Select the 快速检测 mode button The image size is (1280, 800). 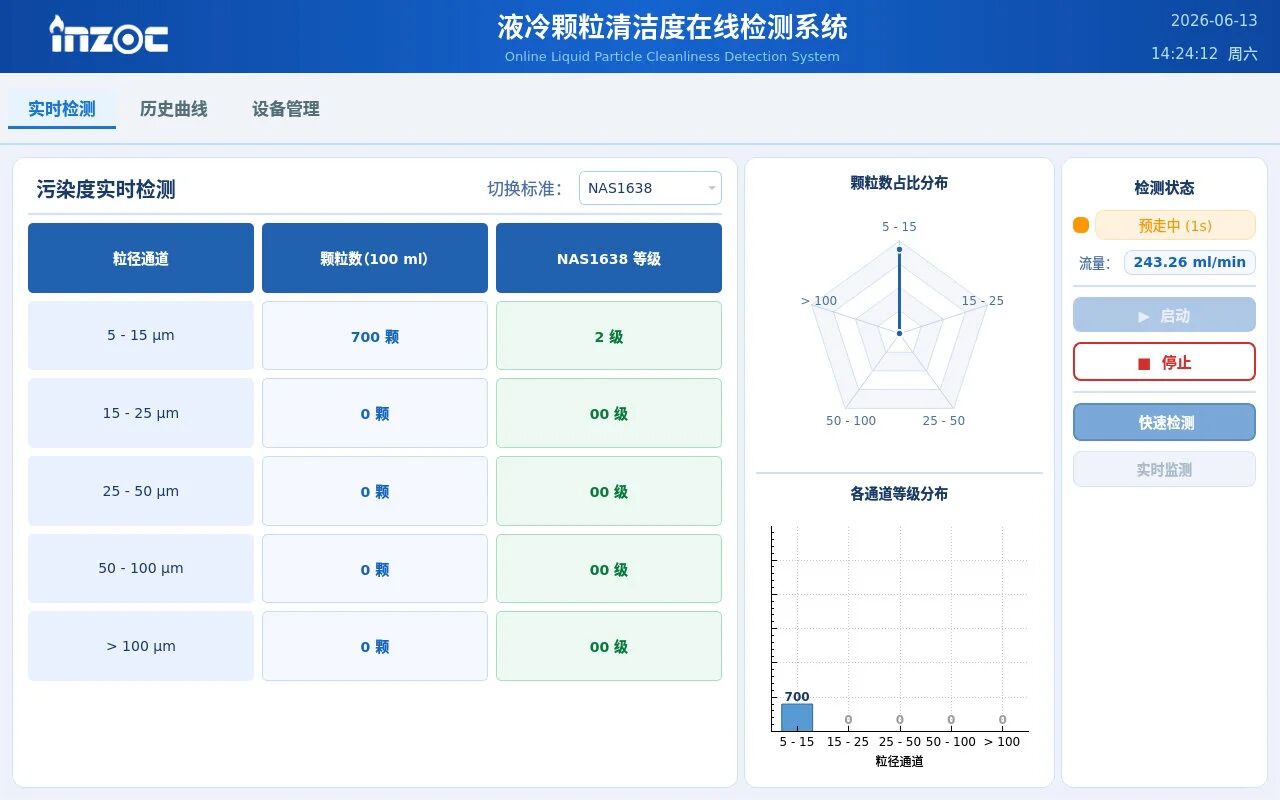(1164, 422)
